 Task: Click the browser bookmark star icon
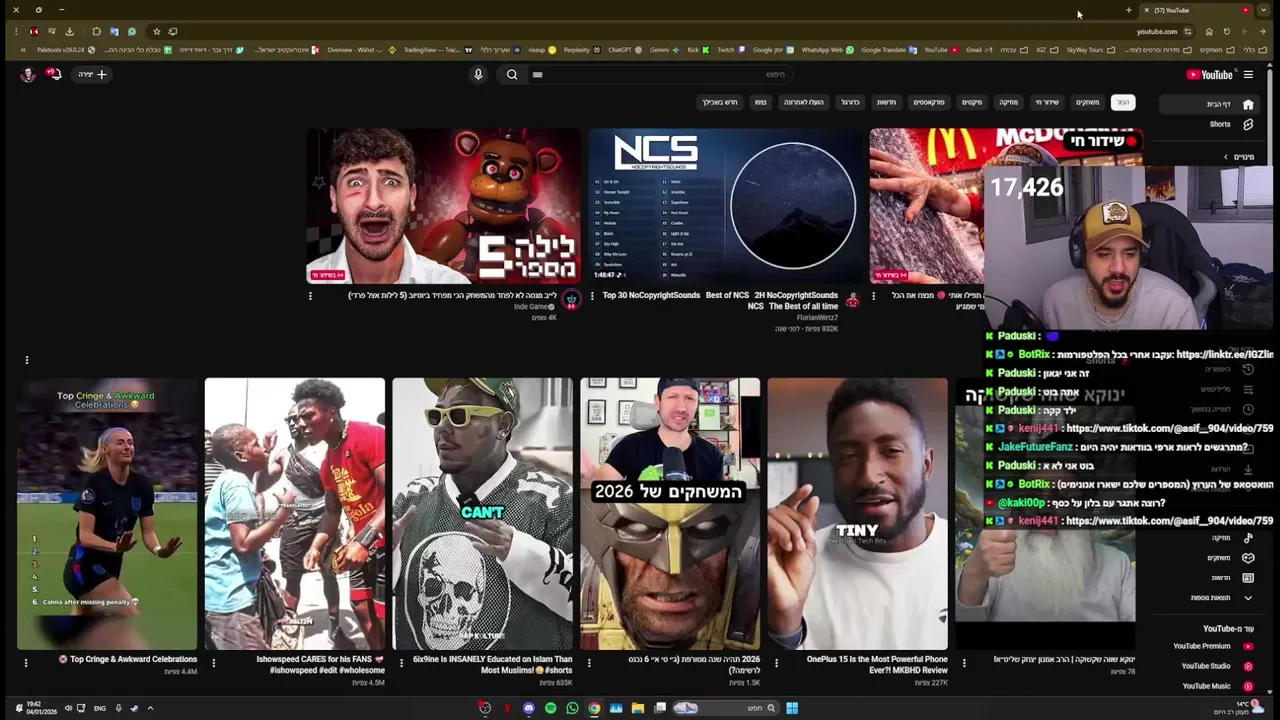(156, 31)
